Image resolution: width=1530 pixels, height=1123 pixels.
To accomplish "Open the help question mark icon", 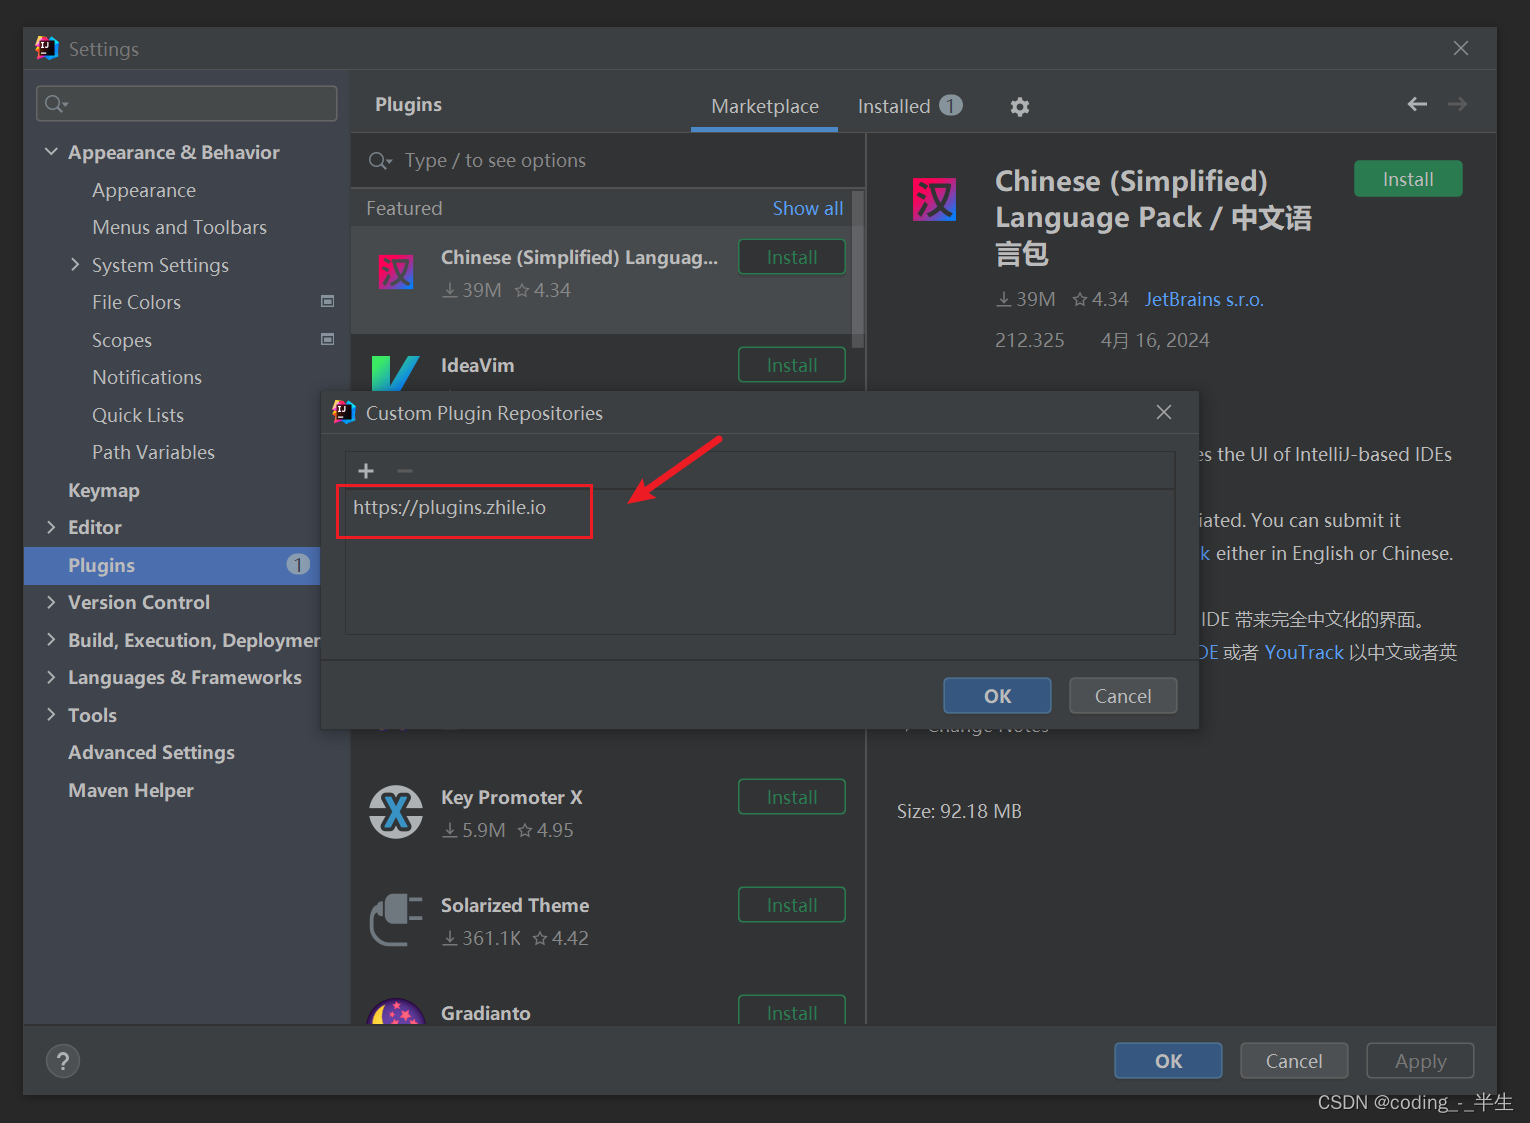I will pyautogui.click(x=62, y=1061).
